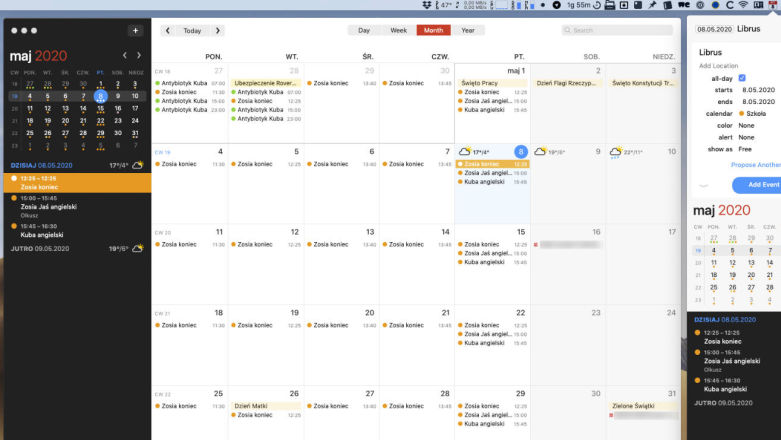Screen dimensions: 781x440
Task: Open Święto Pracy event on May 1
Action: coord(492,83)
